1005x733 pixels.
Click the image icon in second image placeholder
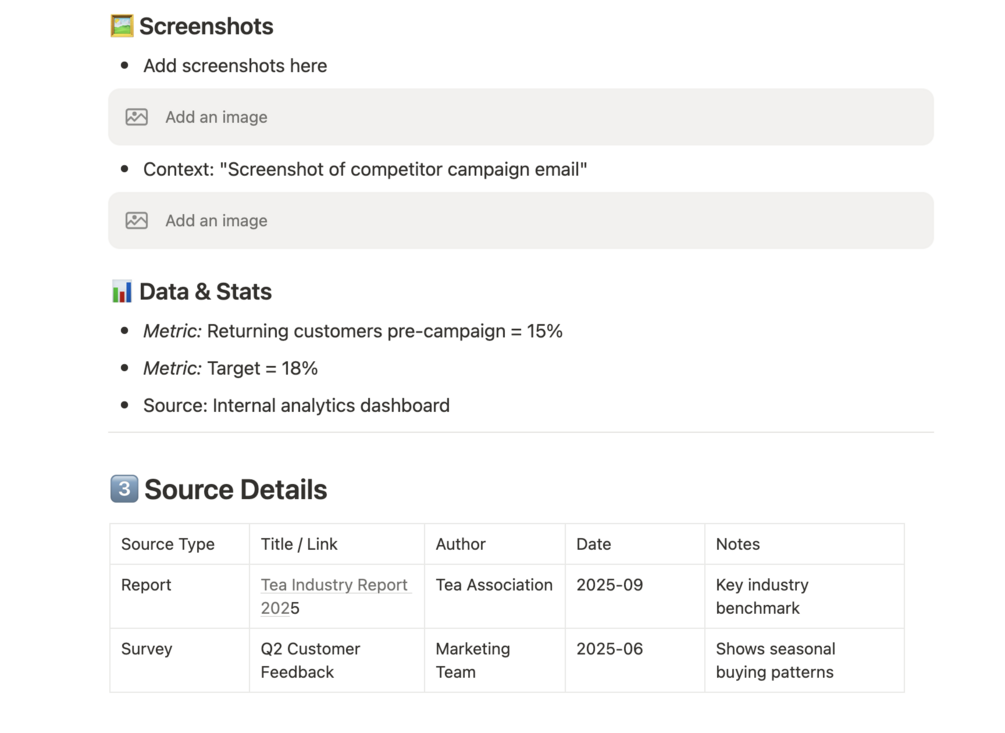pos(137,221)
